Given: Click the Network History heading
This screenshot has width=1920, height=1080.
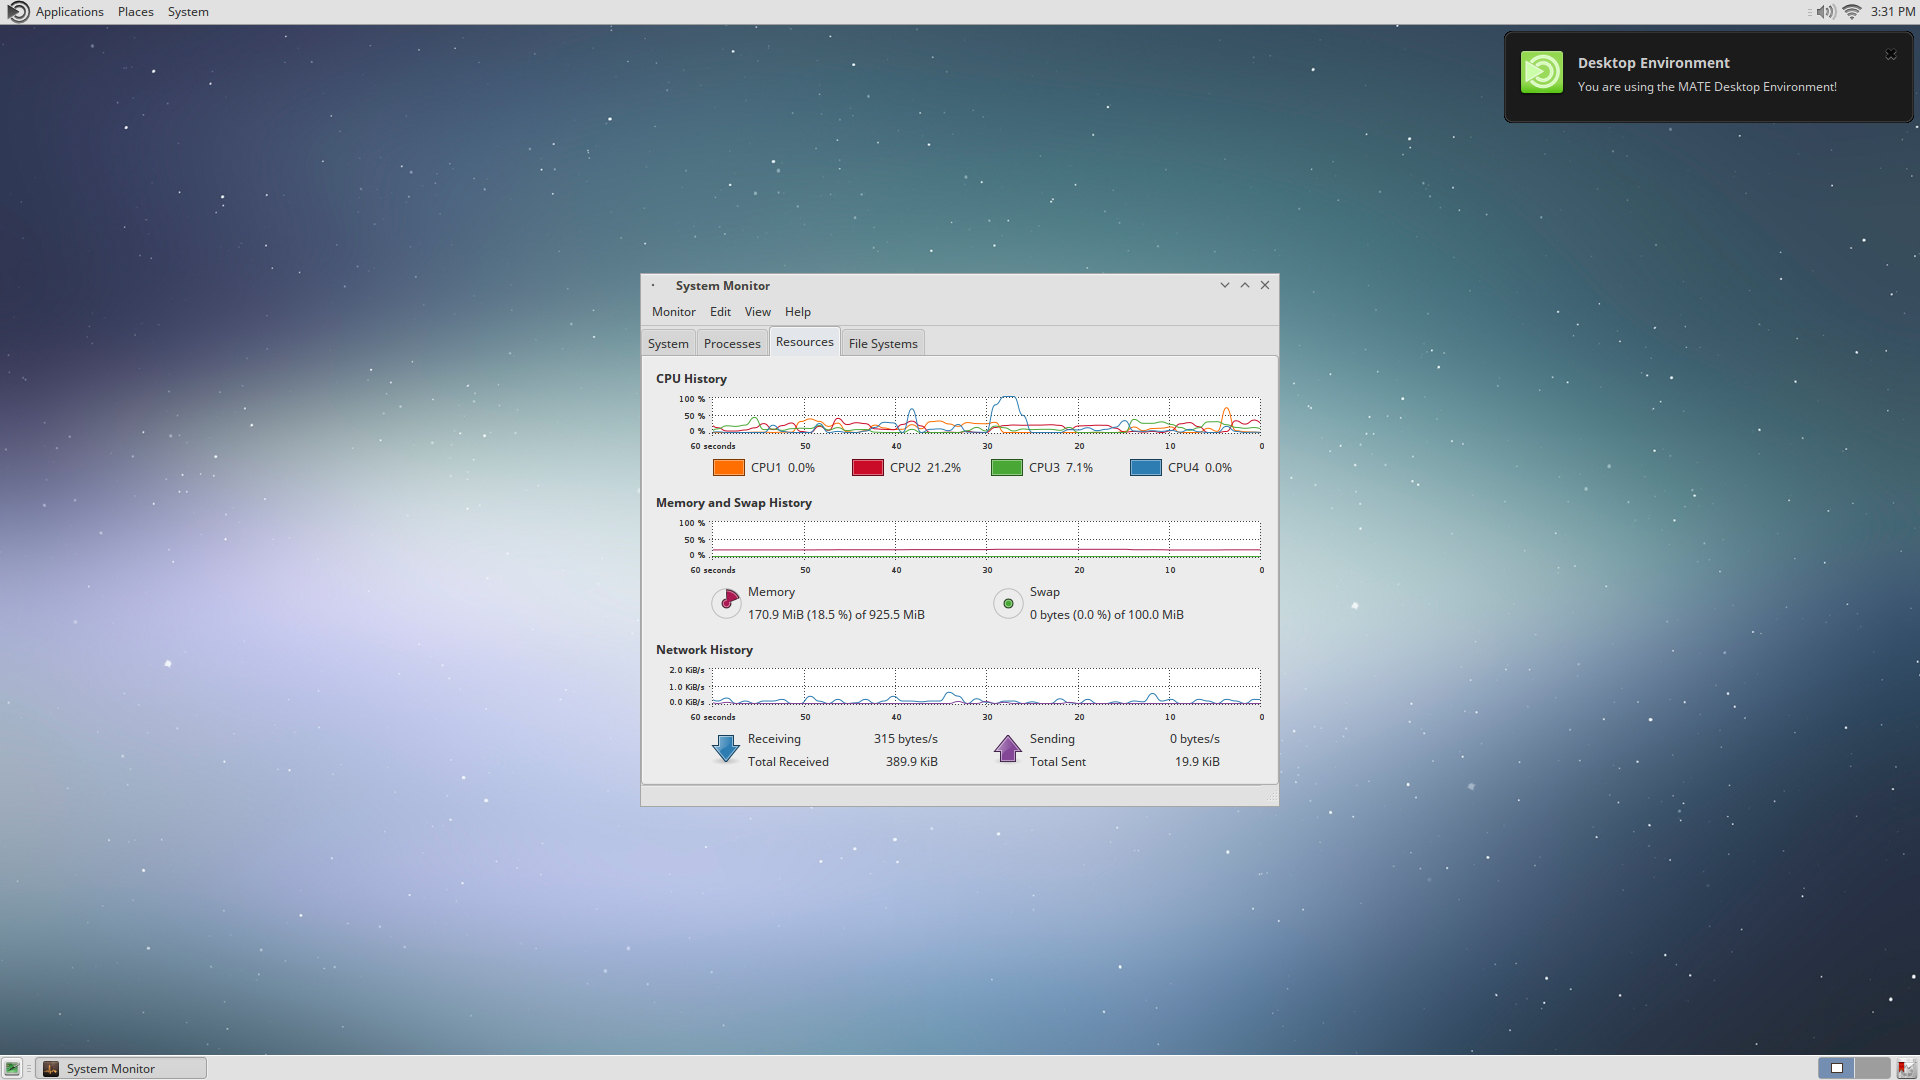Looking at the screenshot, I should (704, 650).
